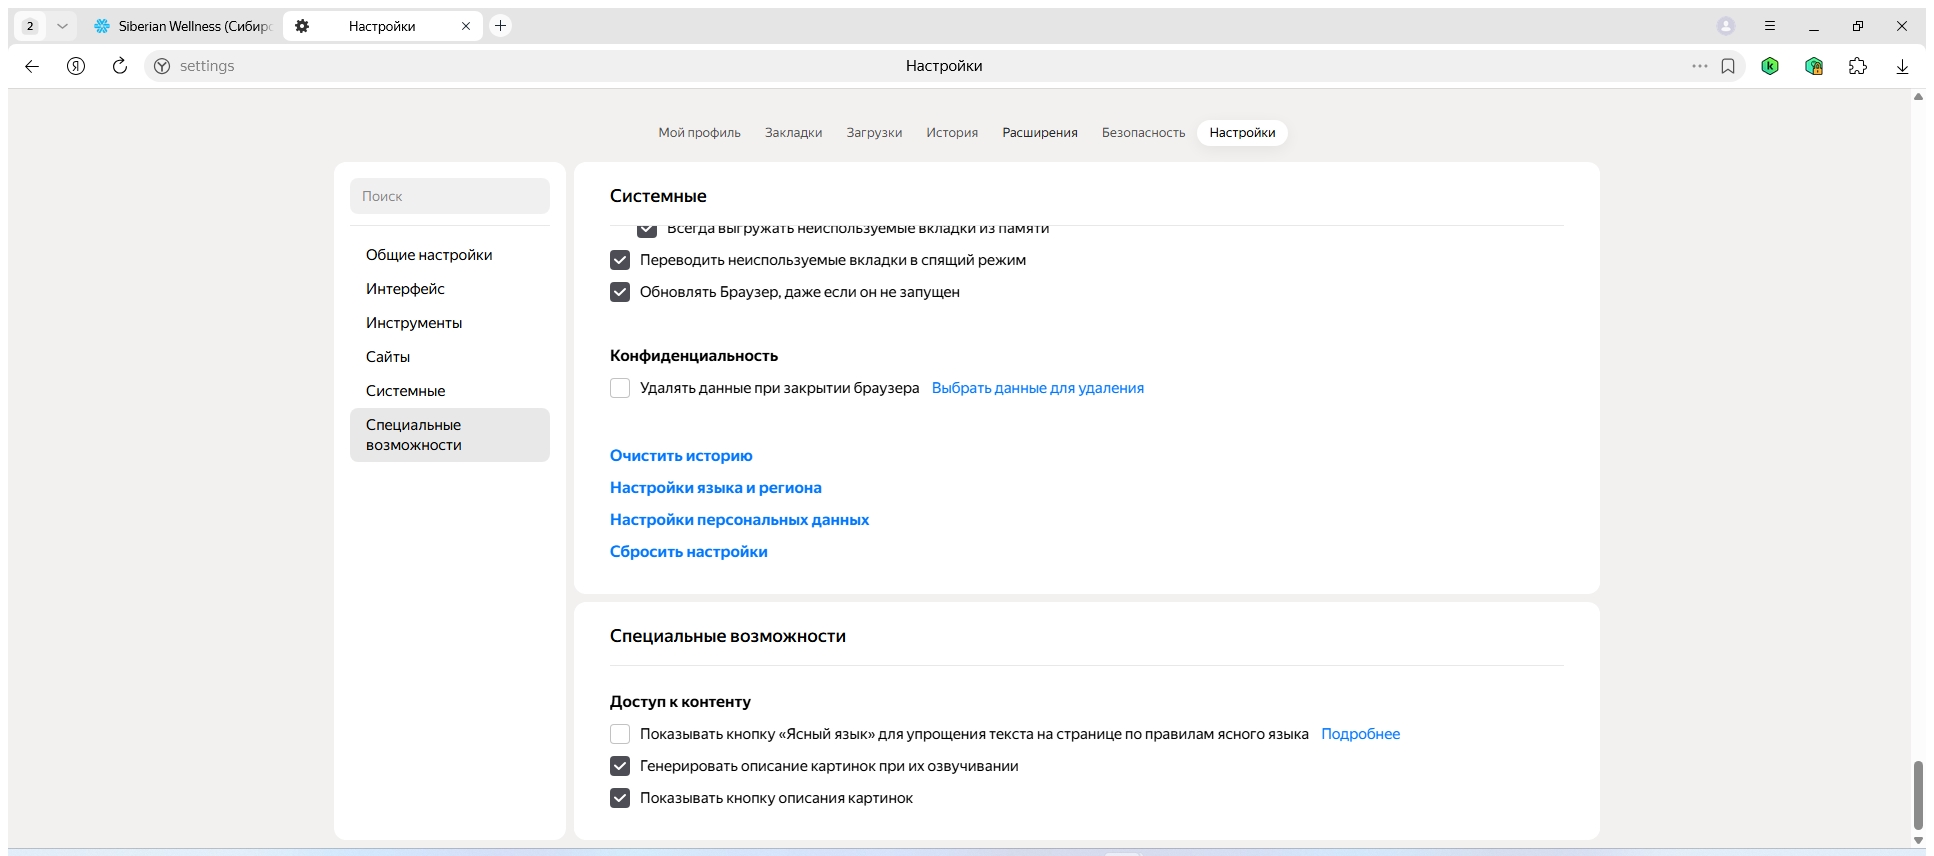Expand the tab list dropdown chevron

(62, 26)
